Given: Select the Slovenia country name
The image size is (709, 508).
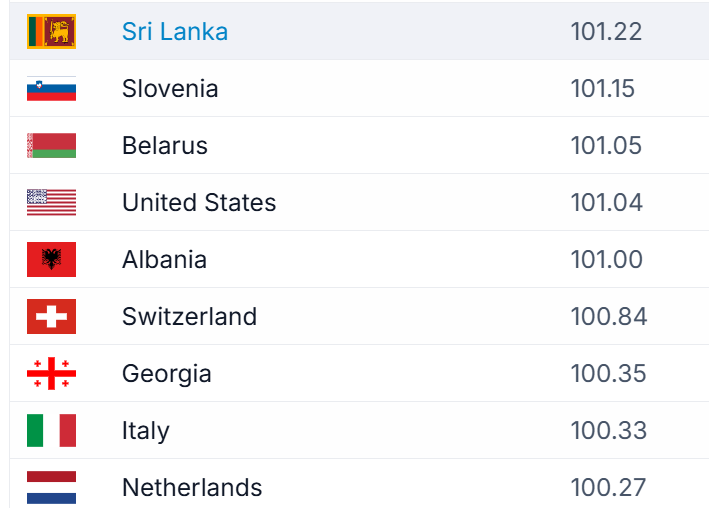Looking at the screenshot, I should [170, 89].
